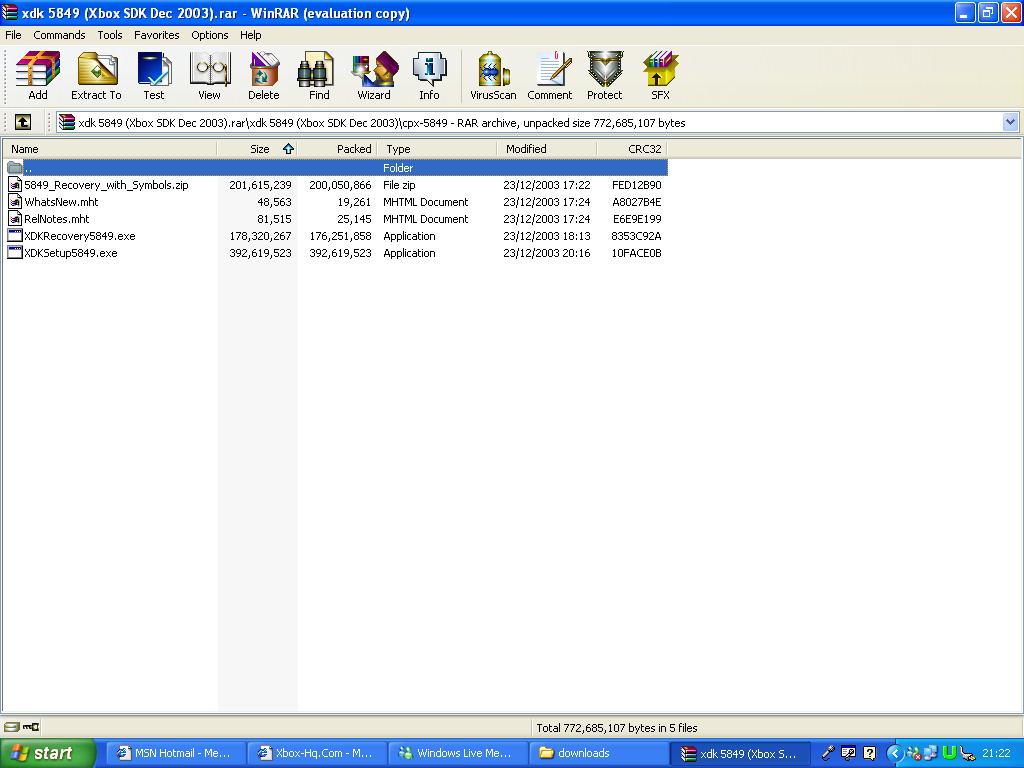
Task: Click packed size 176,251,858
Action: [340, 236]
